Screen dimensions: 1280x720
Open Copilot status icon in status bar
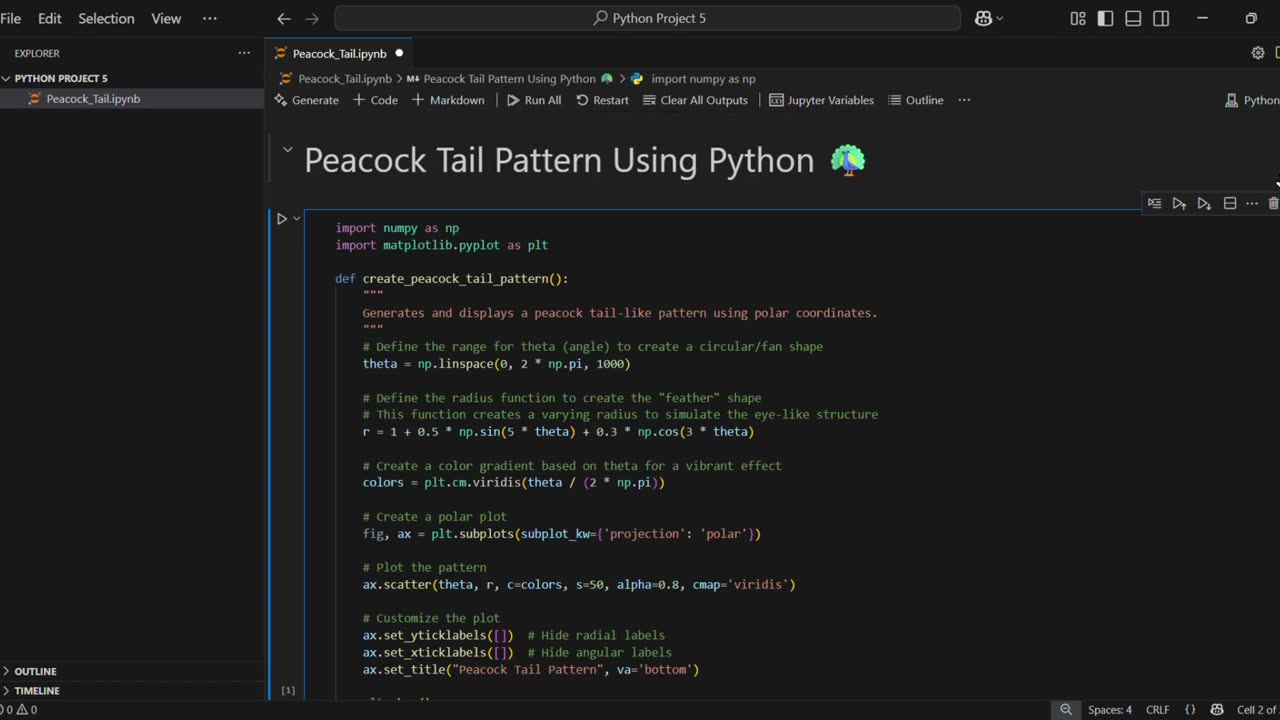coord(1217,710)
